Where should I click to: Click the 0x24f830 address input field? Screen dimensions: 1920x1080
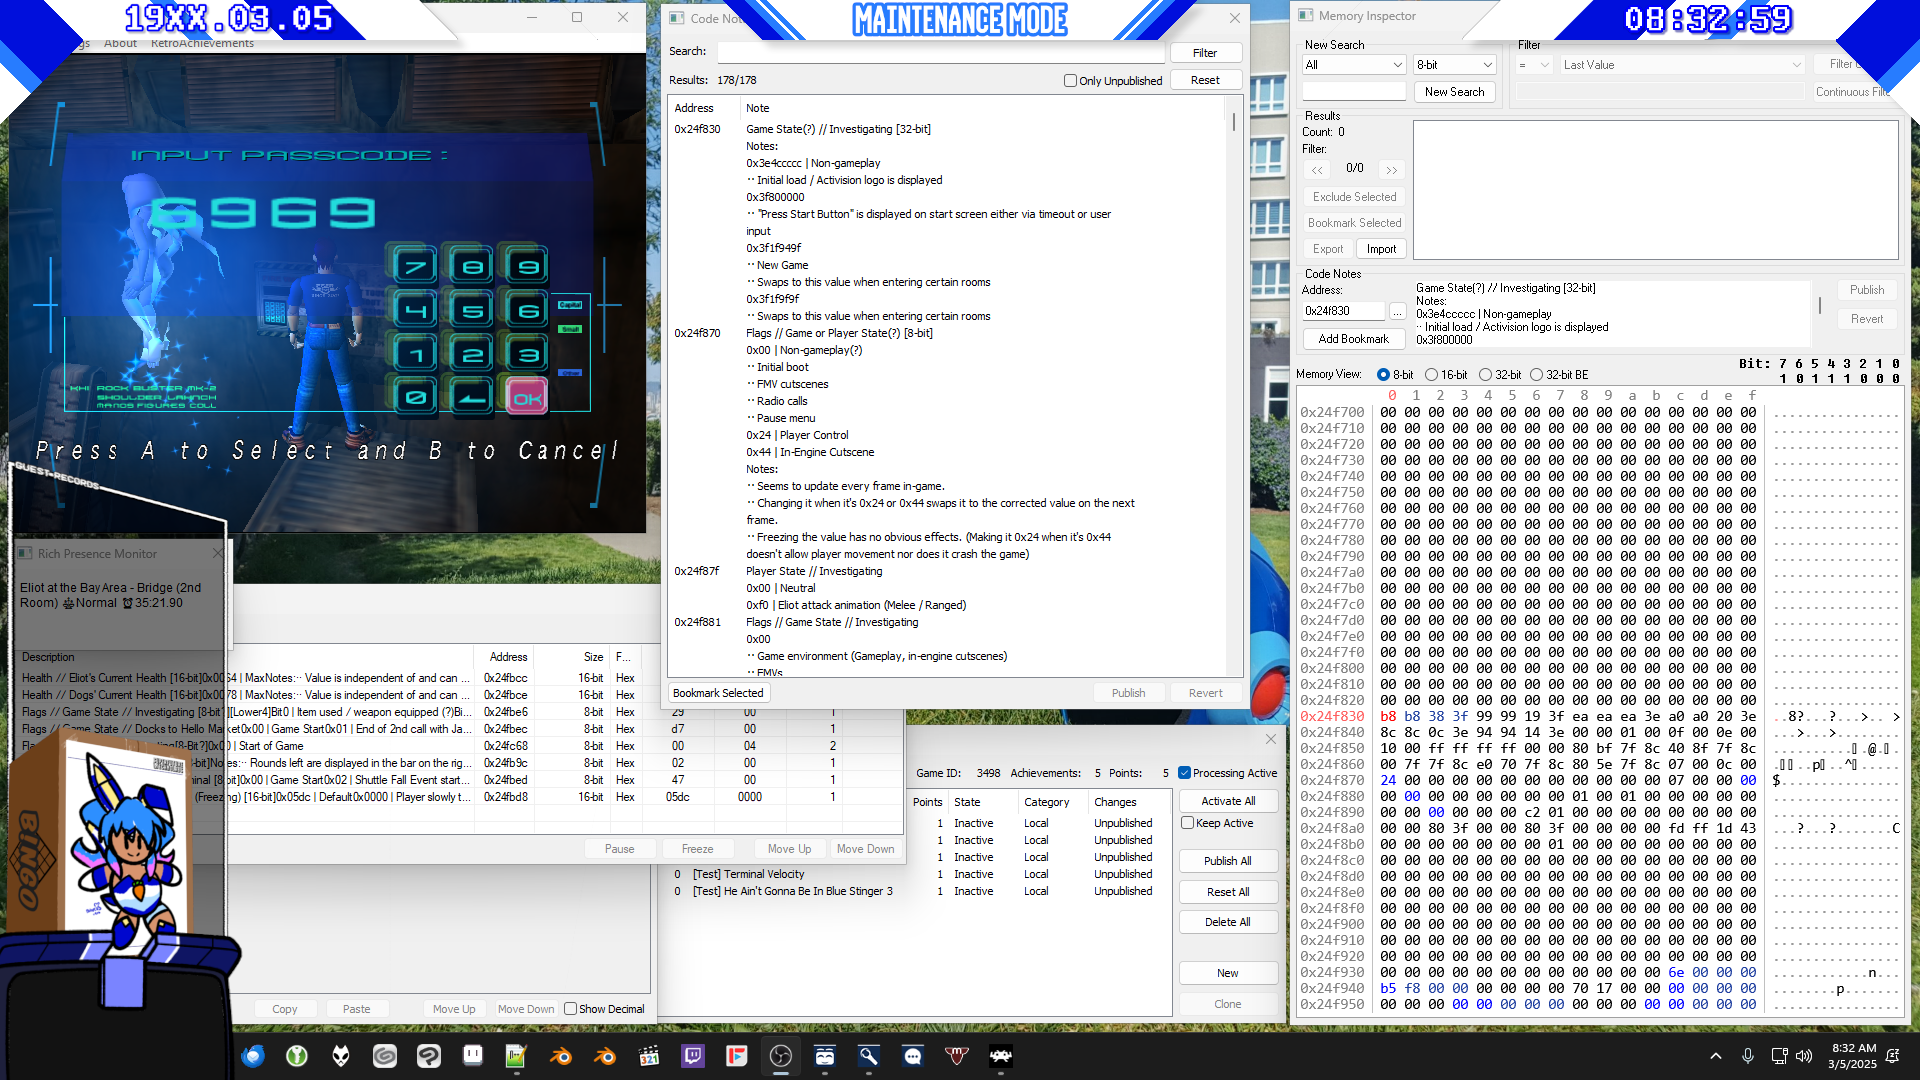pos(1343,312)
